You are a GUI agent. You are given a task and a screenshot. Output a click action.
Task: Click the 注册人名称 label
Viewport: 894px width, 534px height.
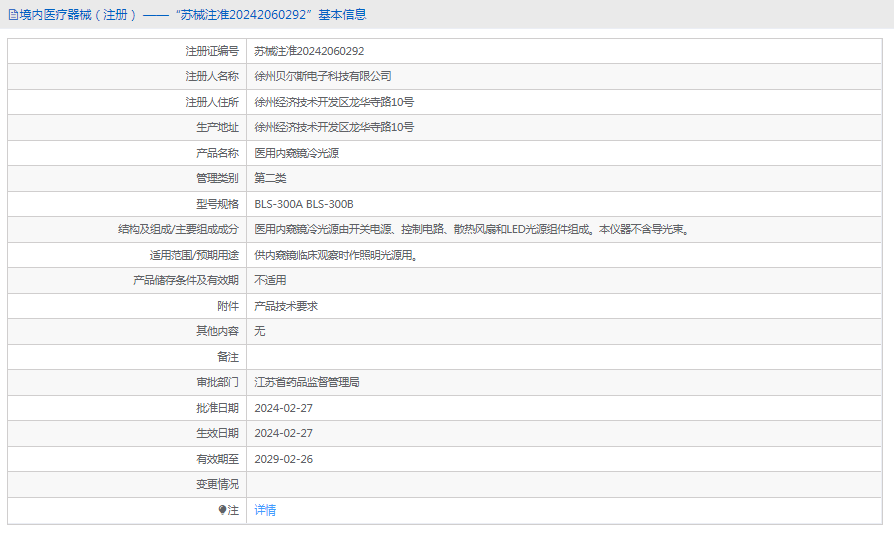(212, 76)
